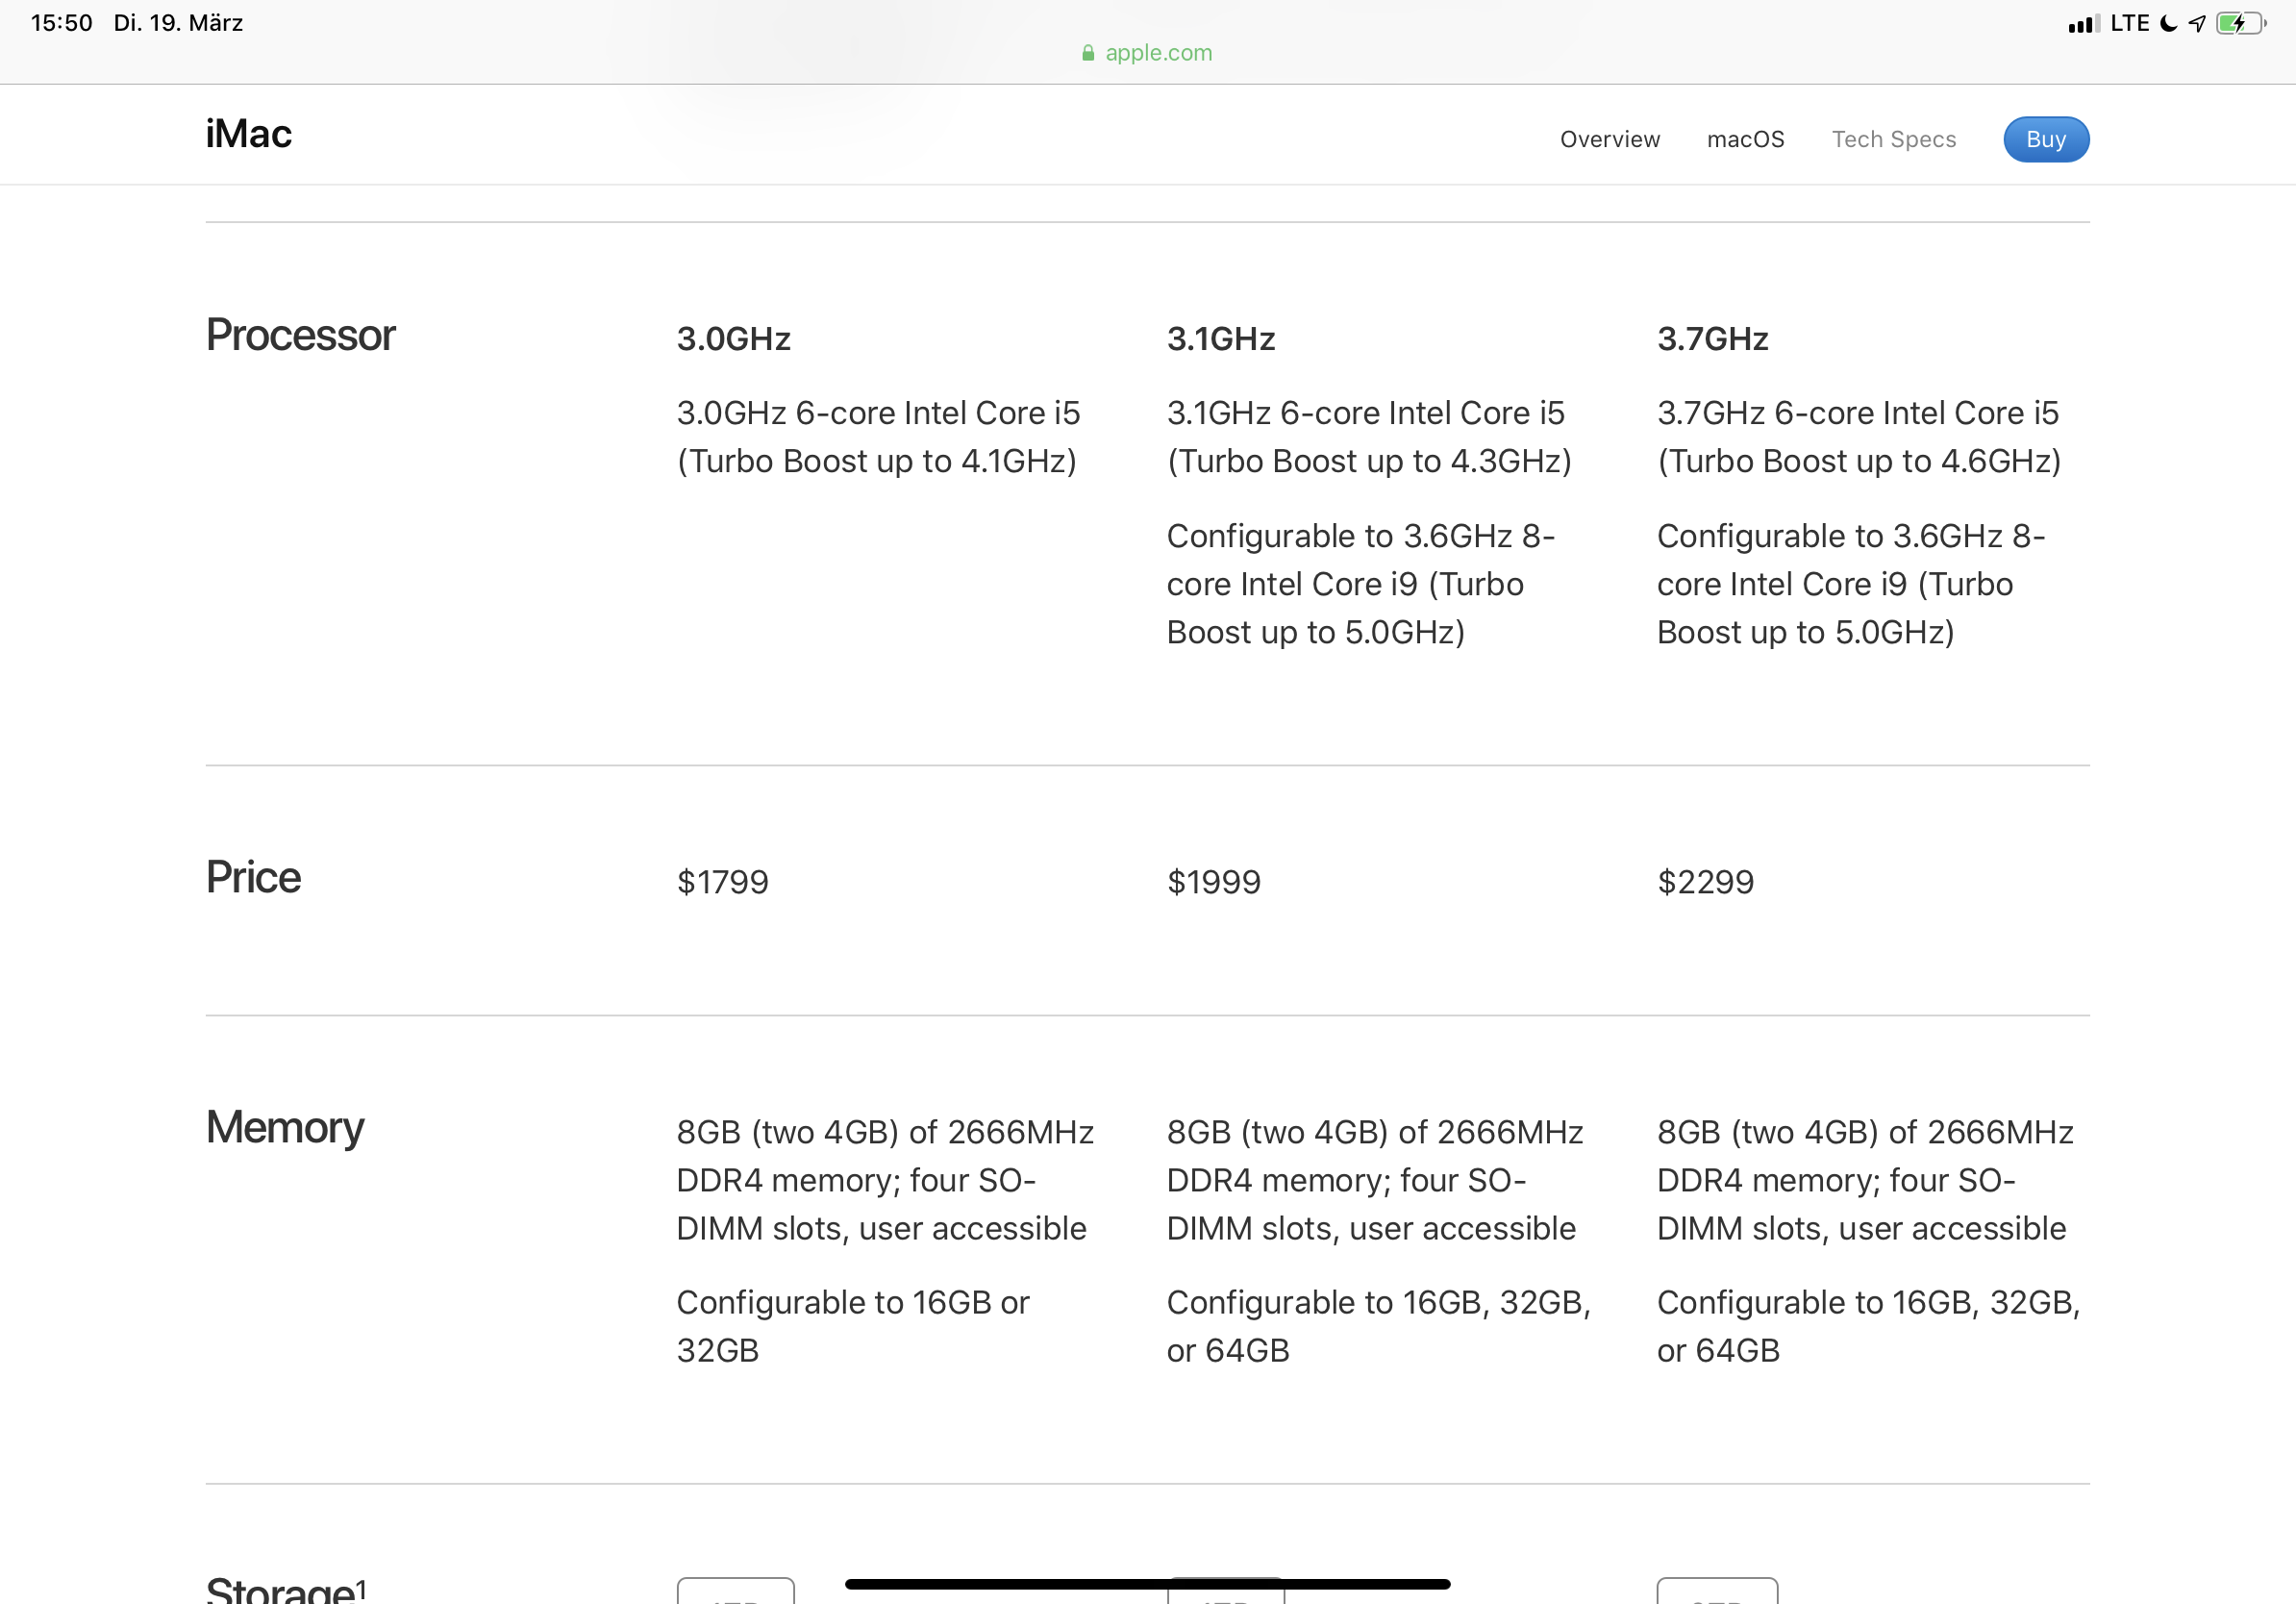Select the 3.0GHz column heading
This screenshot has height=1604, width=2296.
pos(733,339)
